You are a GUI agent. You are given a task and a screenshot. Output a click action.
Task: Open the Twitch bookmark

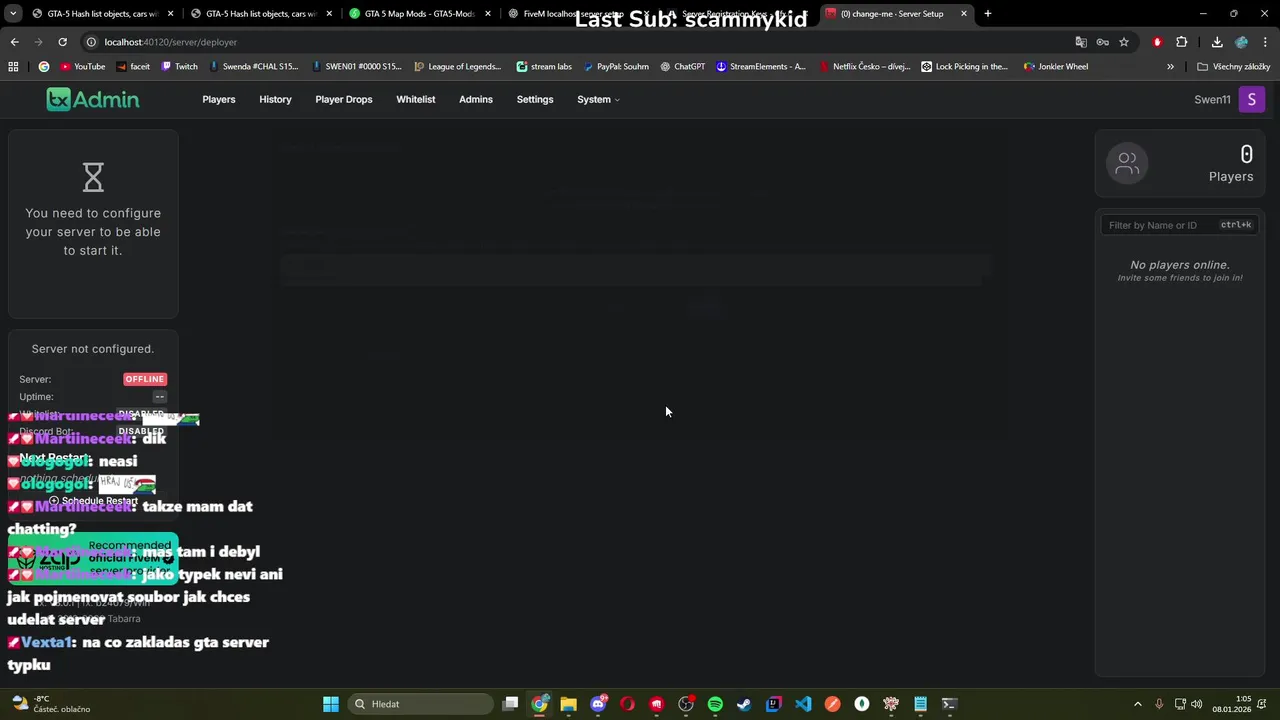pyautogui.click(x=179, y=67)
